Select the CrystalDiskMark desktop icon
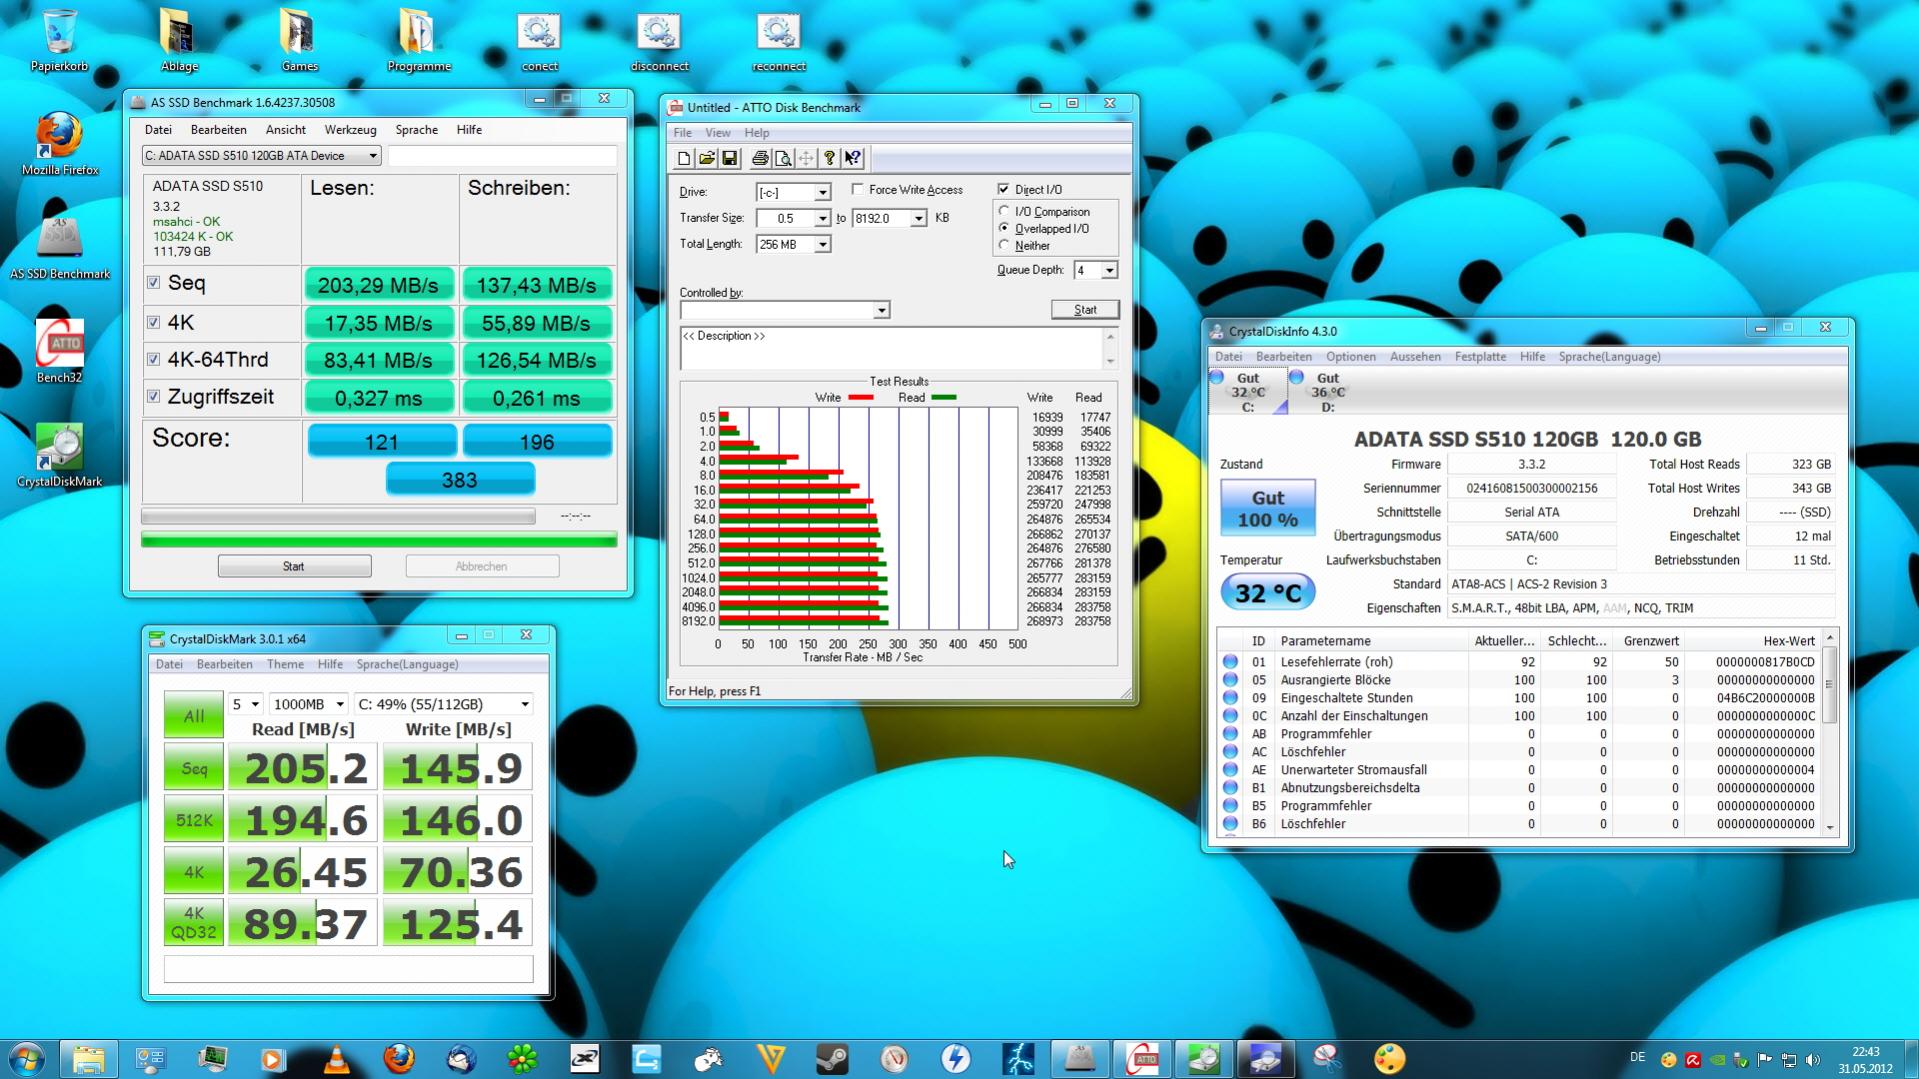Image resolution: width=1919 pixels, height=1079 pixels. tap(59, 456)
